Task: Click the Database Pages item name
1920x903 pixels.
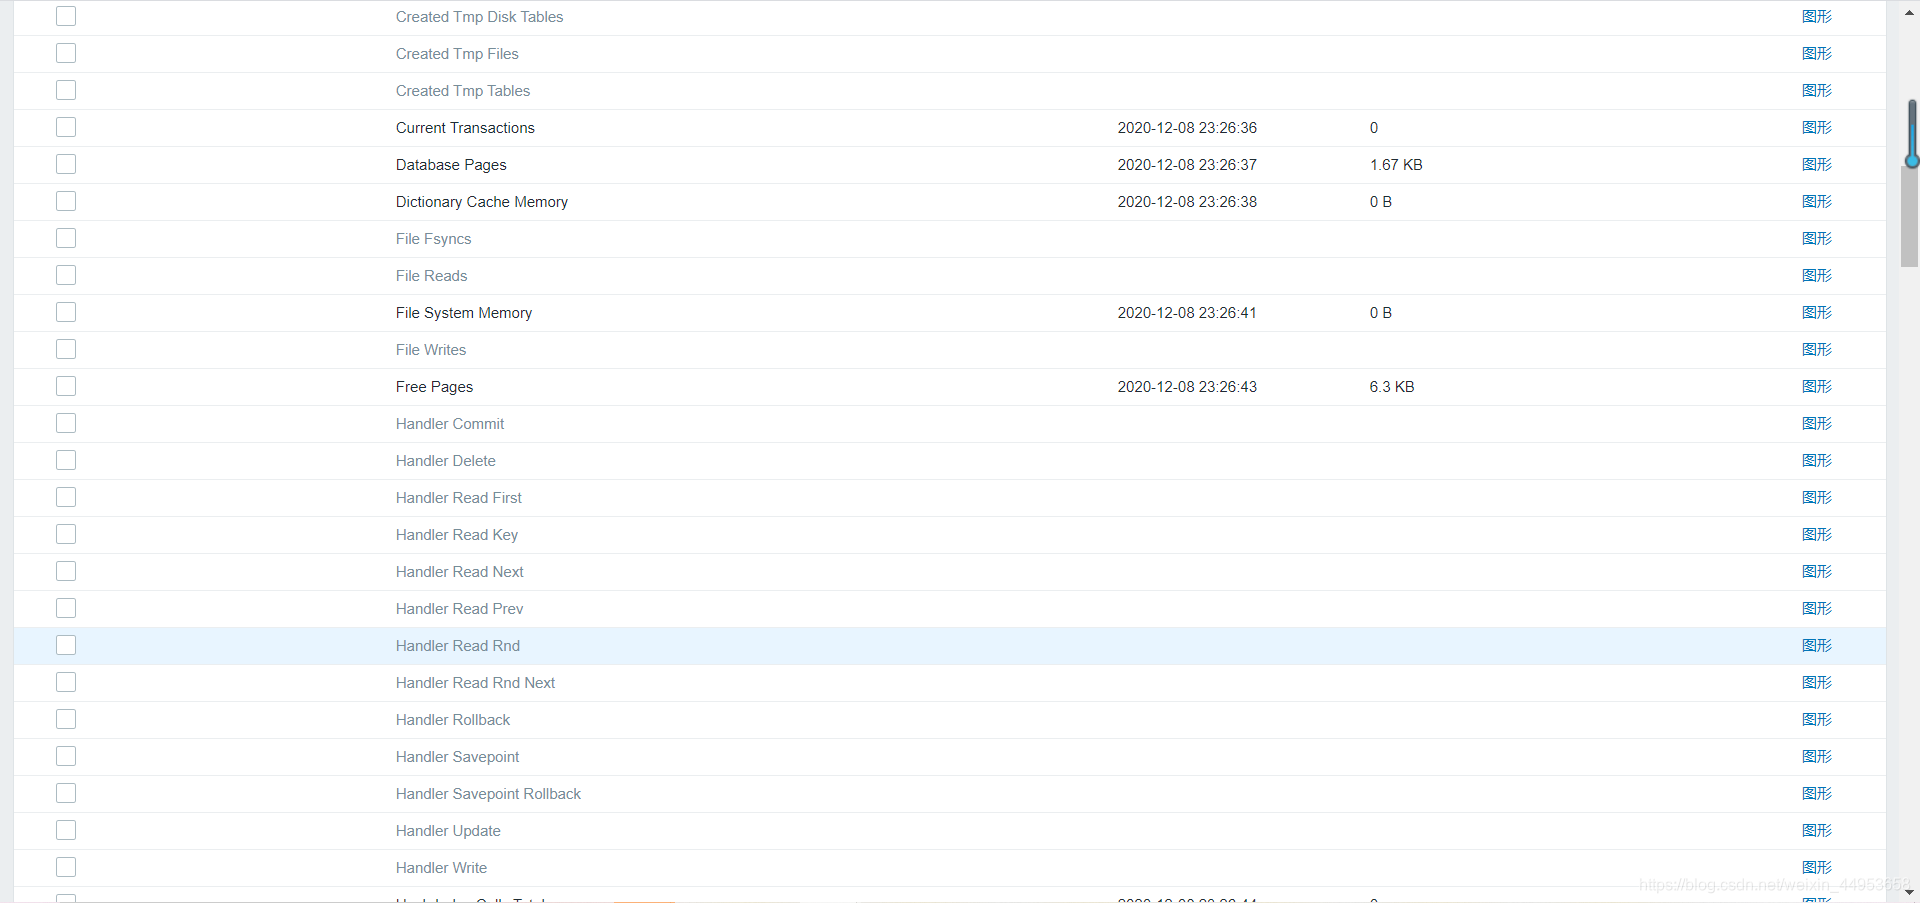Action: [451, 164]
